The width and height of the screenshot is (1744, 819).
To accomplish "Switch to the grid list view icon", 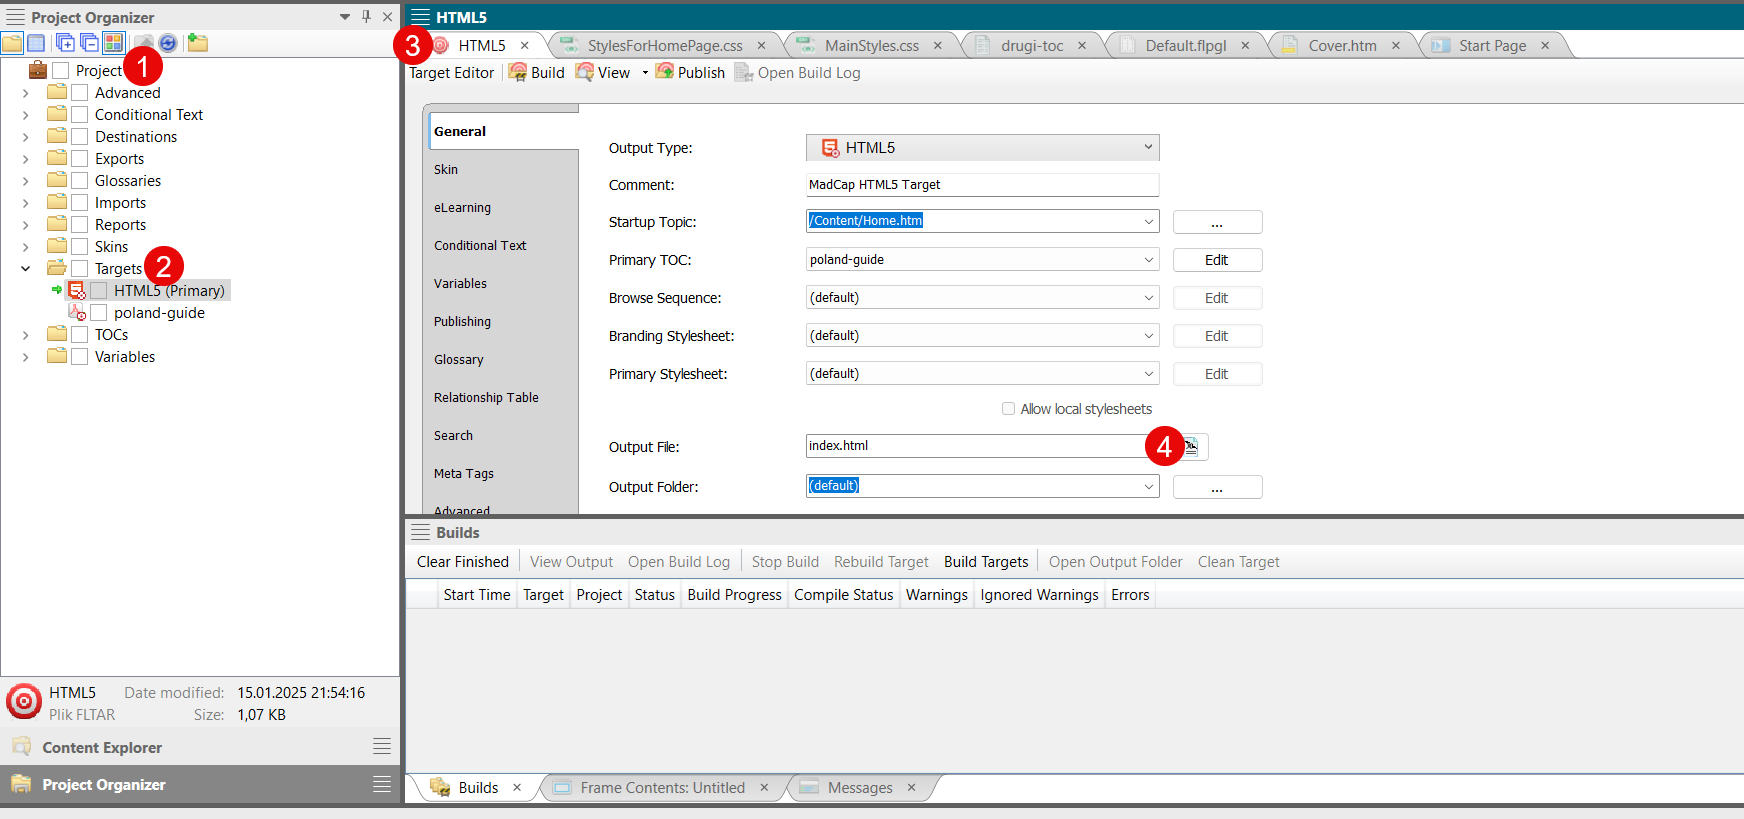I will pos(36,43).
